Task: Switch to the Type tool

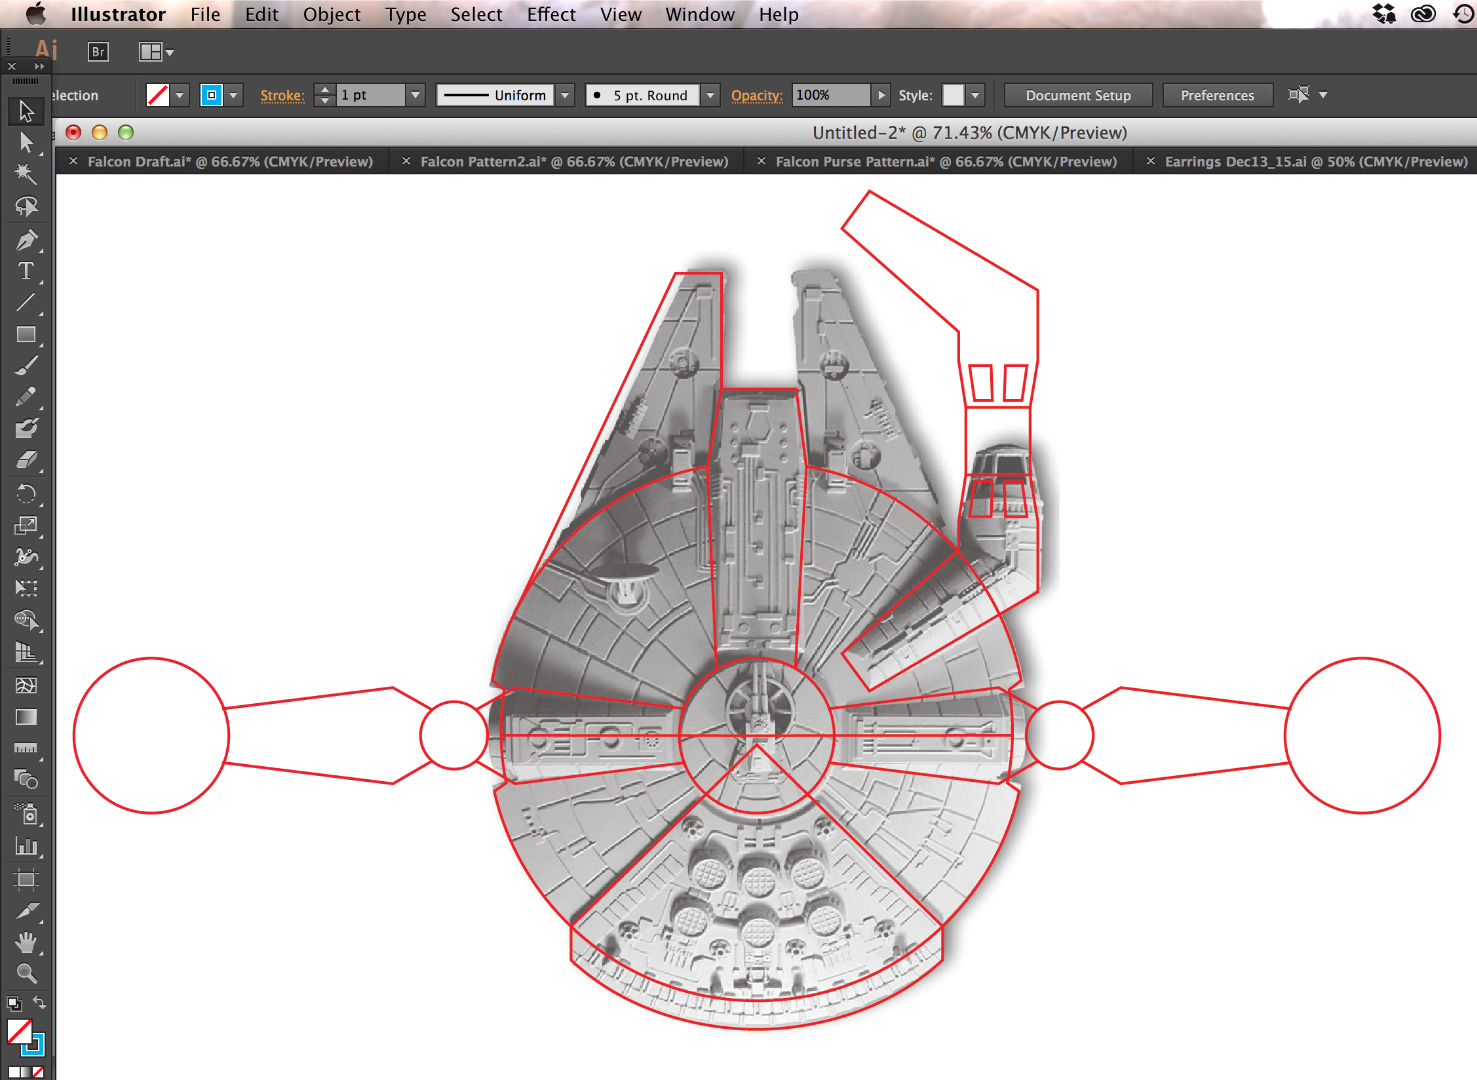Action: (25, 271)
